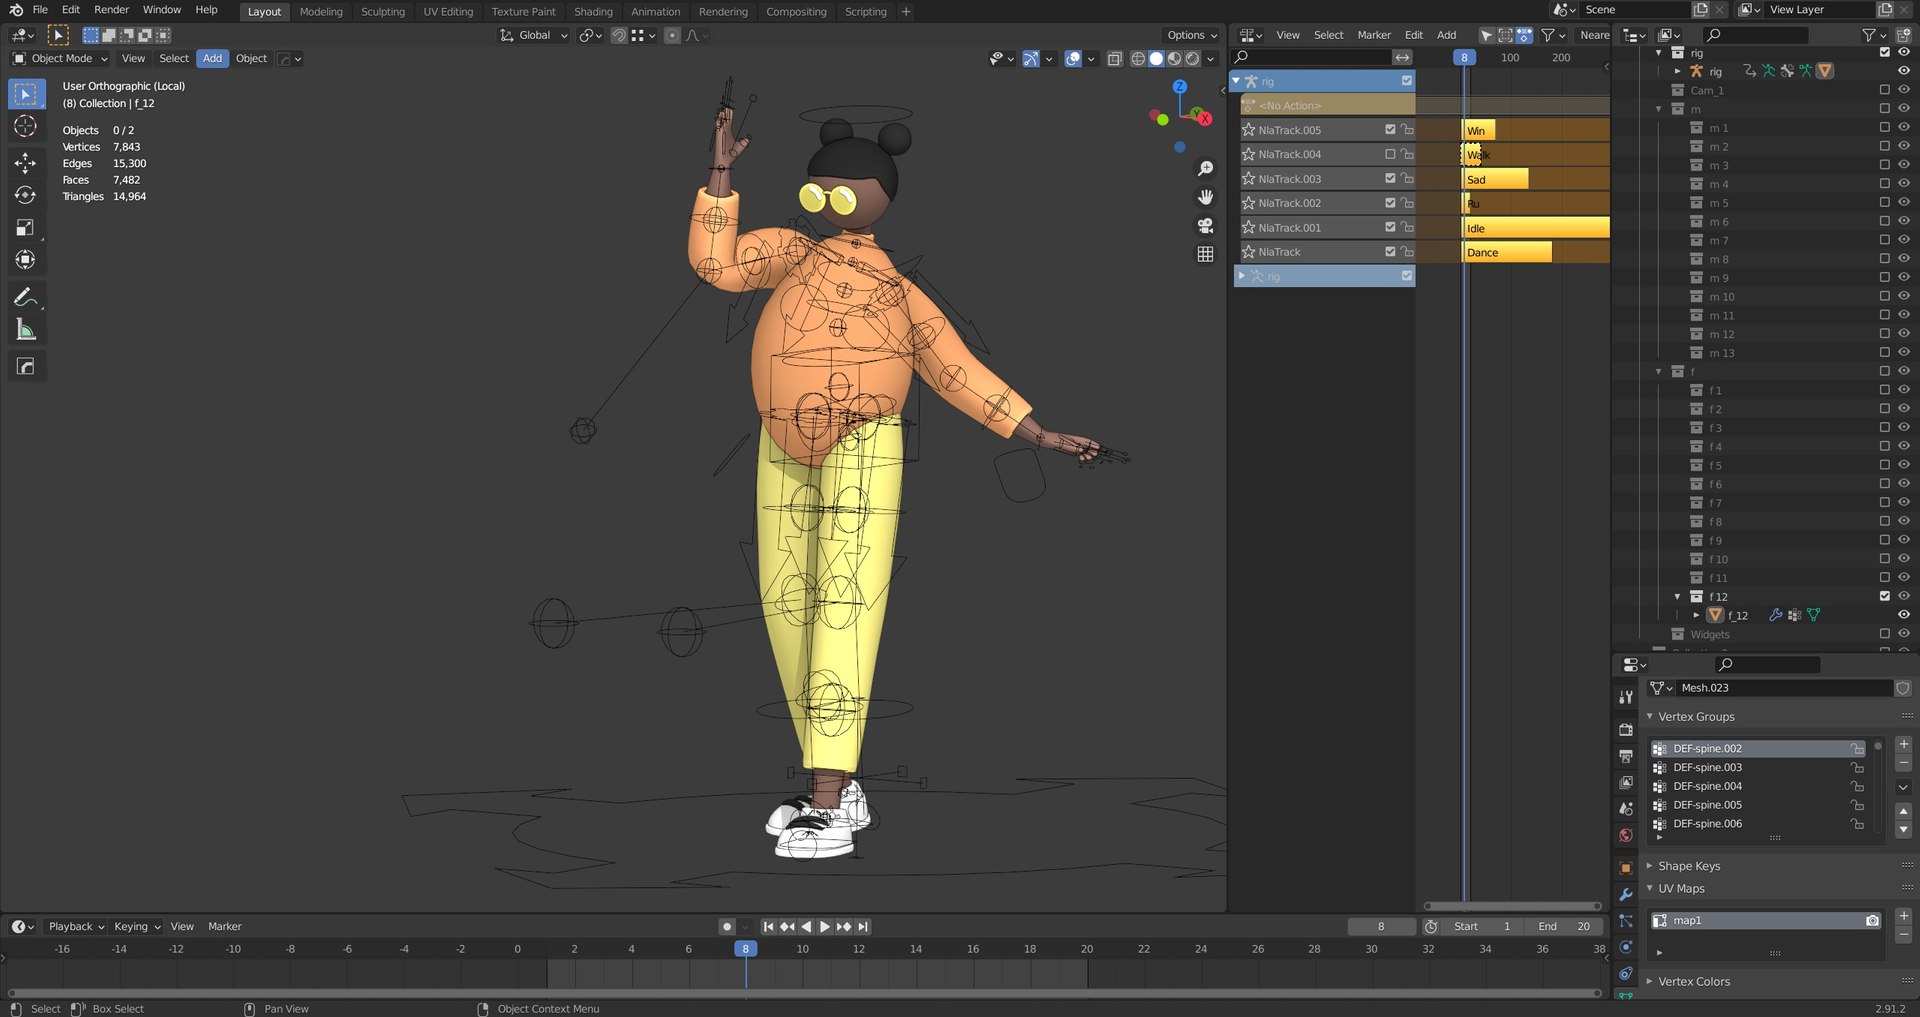Viewport: 1920px width, 1017px height.
Task: Open the Global transform orientation dropdown
Action: [x=534, y=36]
